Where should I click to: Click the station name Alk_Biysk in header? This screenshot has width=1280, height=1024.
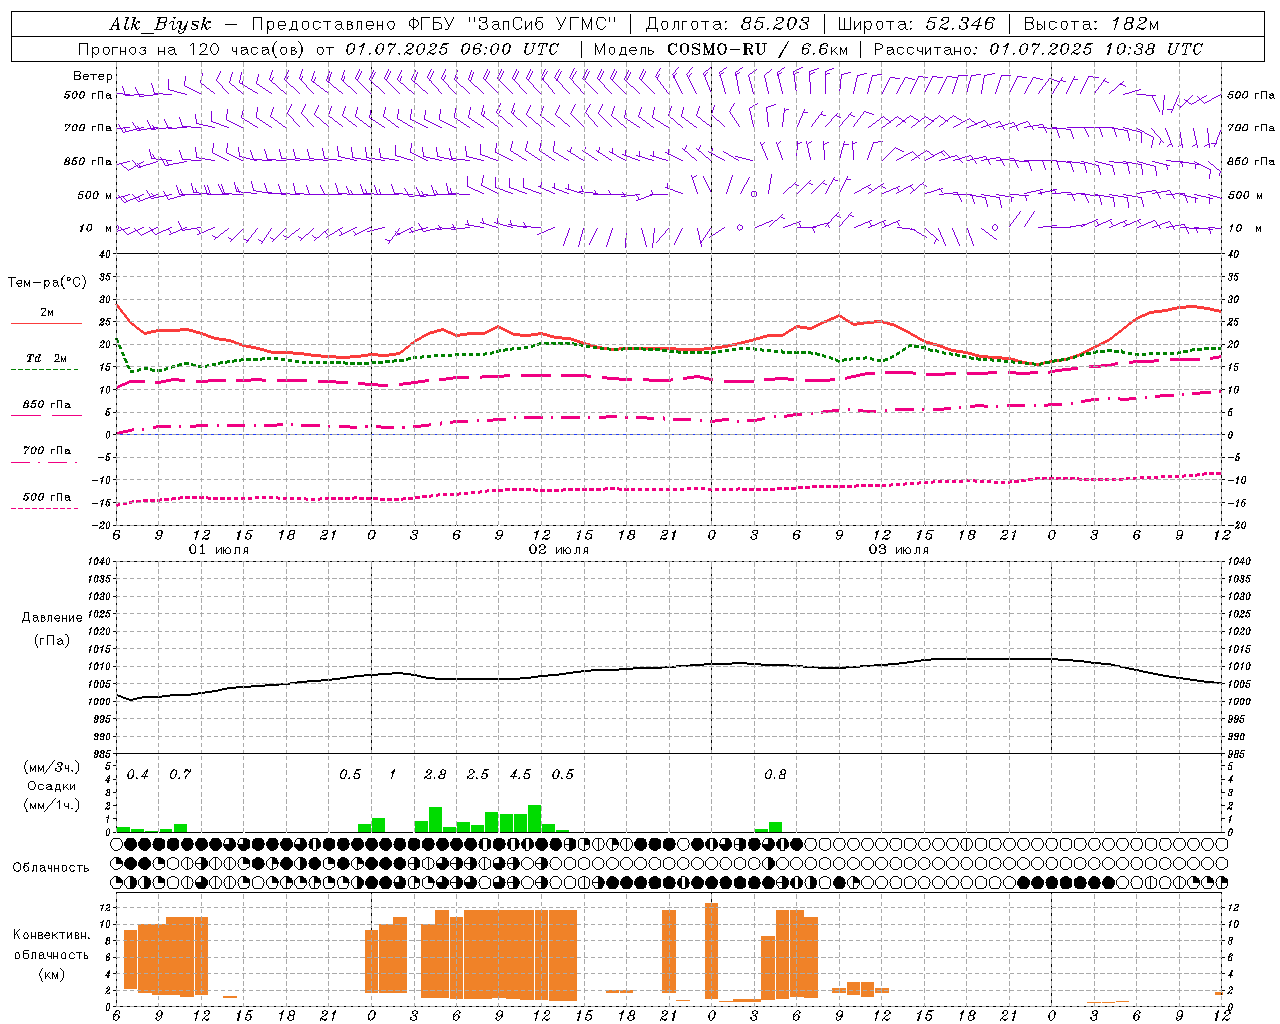click(x=160, y=24)
